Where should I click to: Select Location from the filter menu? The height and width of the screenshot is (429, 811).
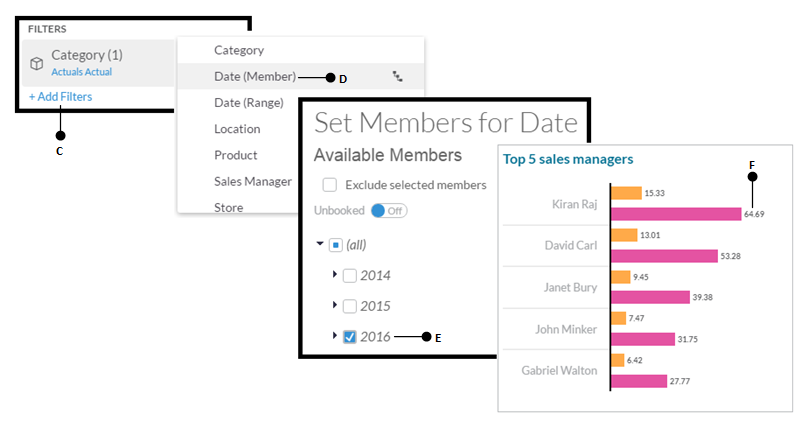(237, 129)
